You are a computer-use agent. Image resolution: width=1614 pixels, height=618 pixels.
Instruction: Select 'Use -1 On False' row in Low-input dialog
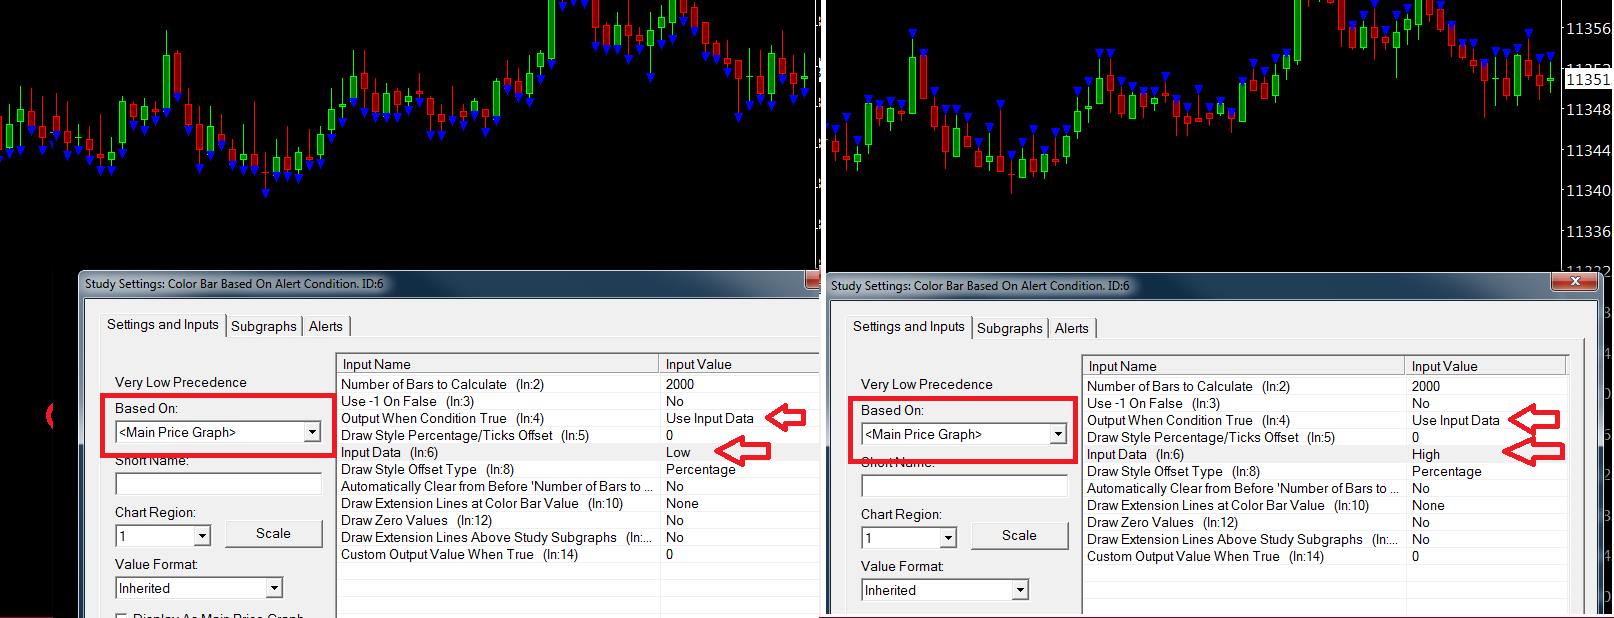point(578,401)
